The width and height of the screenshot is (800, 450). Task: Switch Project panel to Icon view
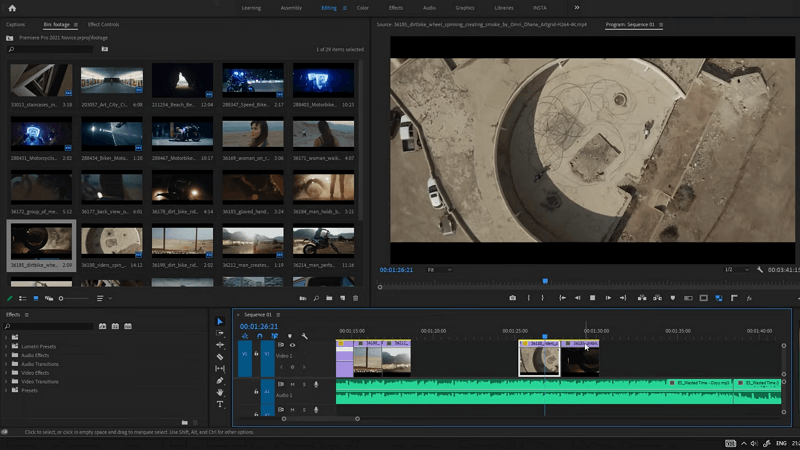(x=36, y=298)
